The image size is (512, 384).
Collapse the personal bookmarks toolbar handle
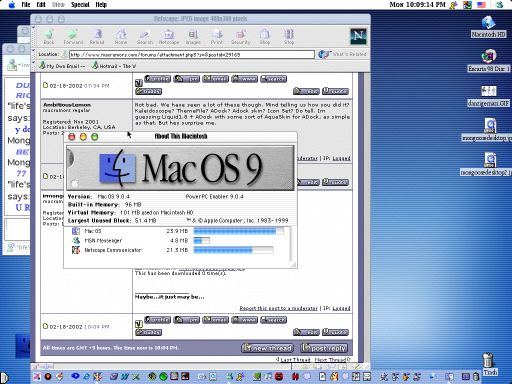coord(33,66)
